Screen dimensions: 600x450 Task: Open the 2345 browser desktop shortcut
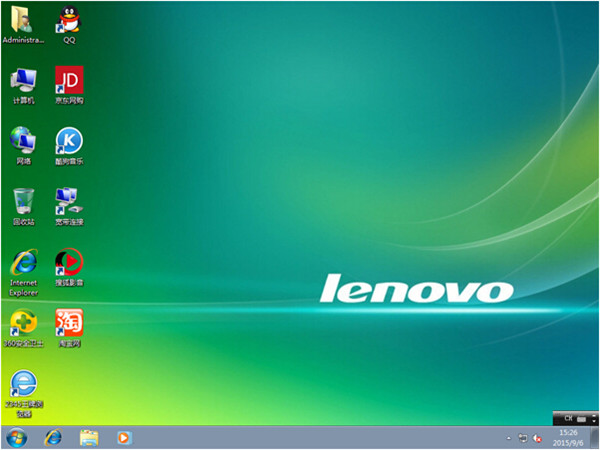22,384
